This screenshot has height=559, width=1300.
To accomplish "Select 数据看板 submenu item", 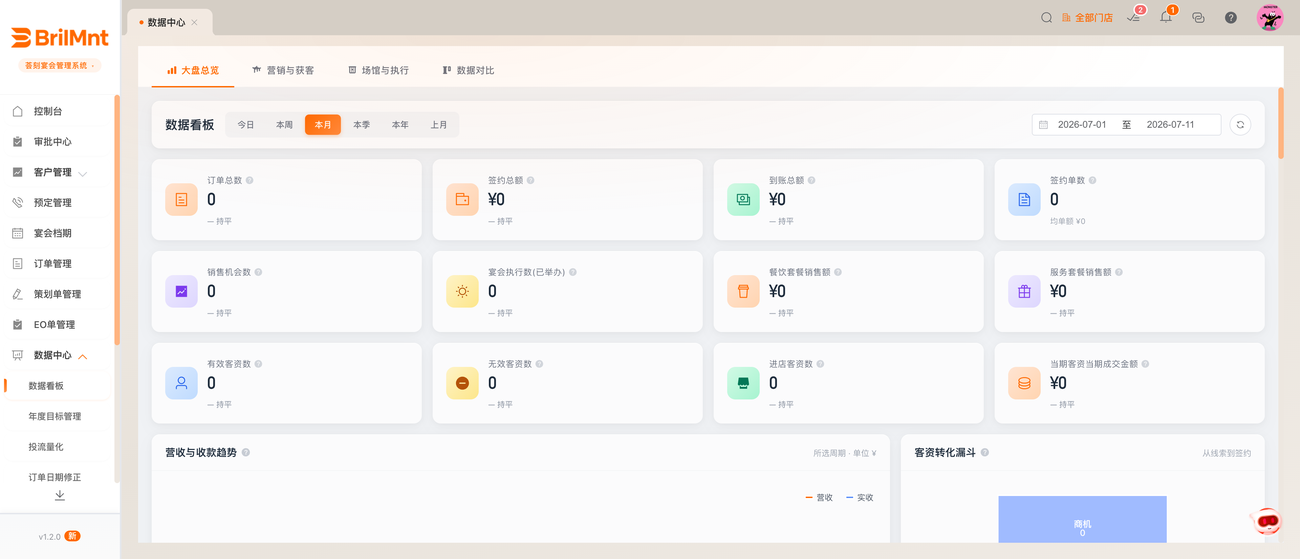I will (x=58, y=386).
